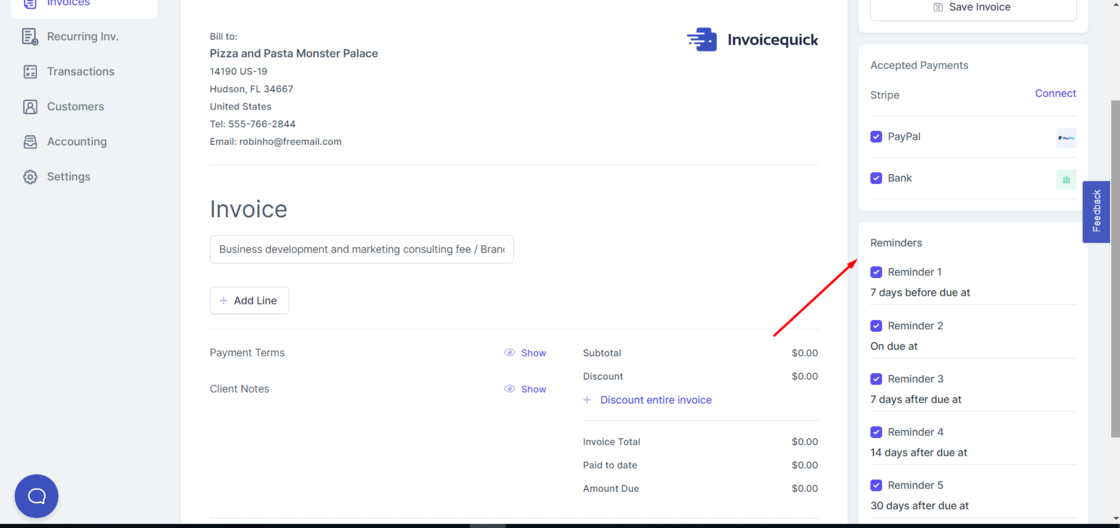
Task: Click the Add Line button
Action: click(x=249, y=301)
